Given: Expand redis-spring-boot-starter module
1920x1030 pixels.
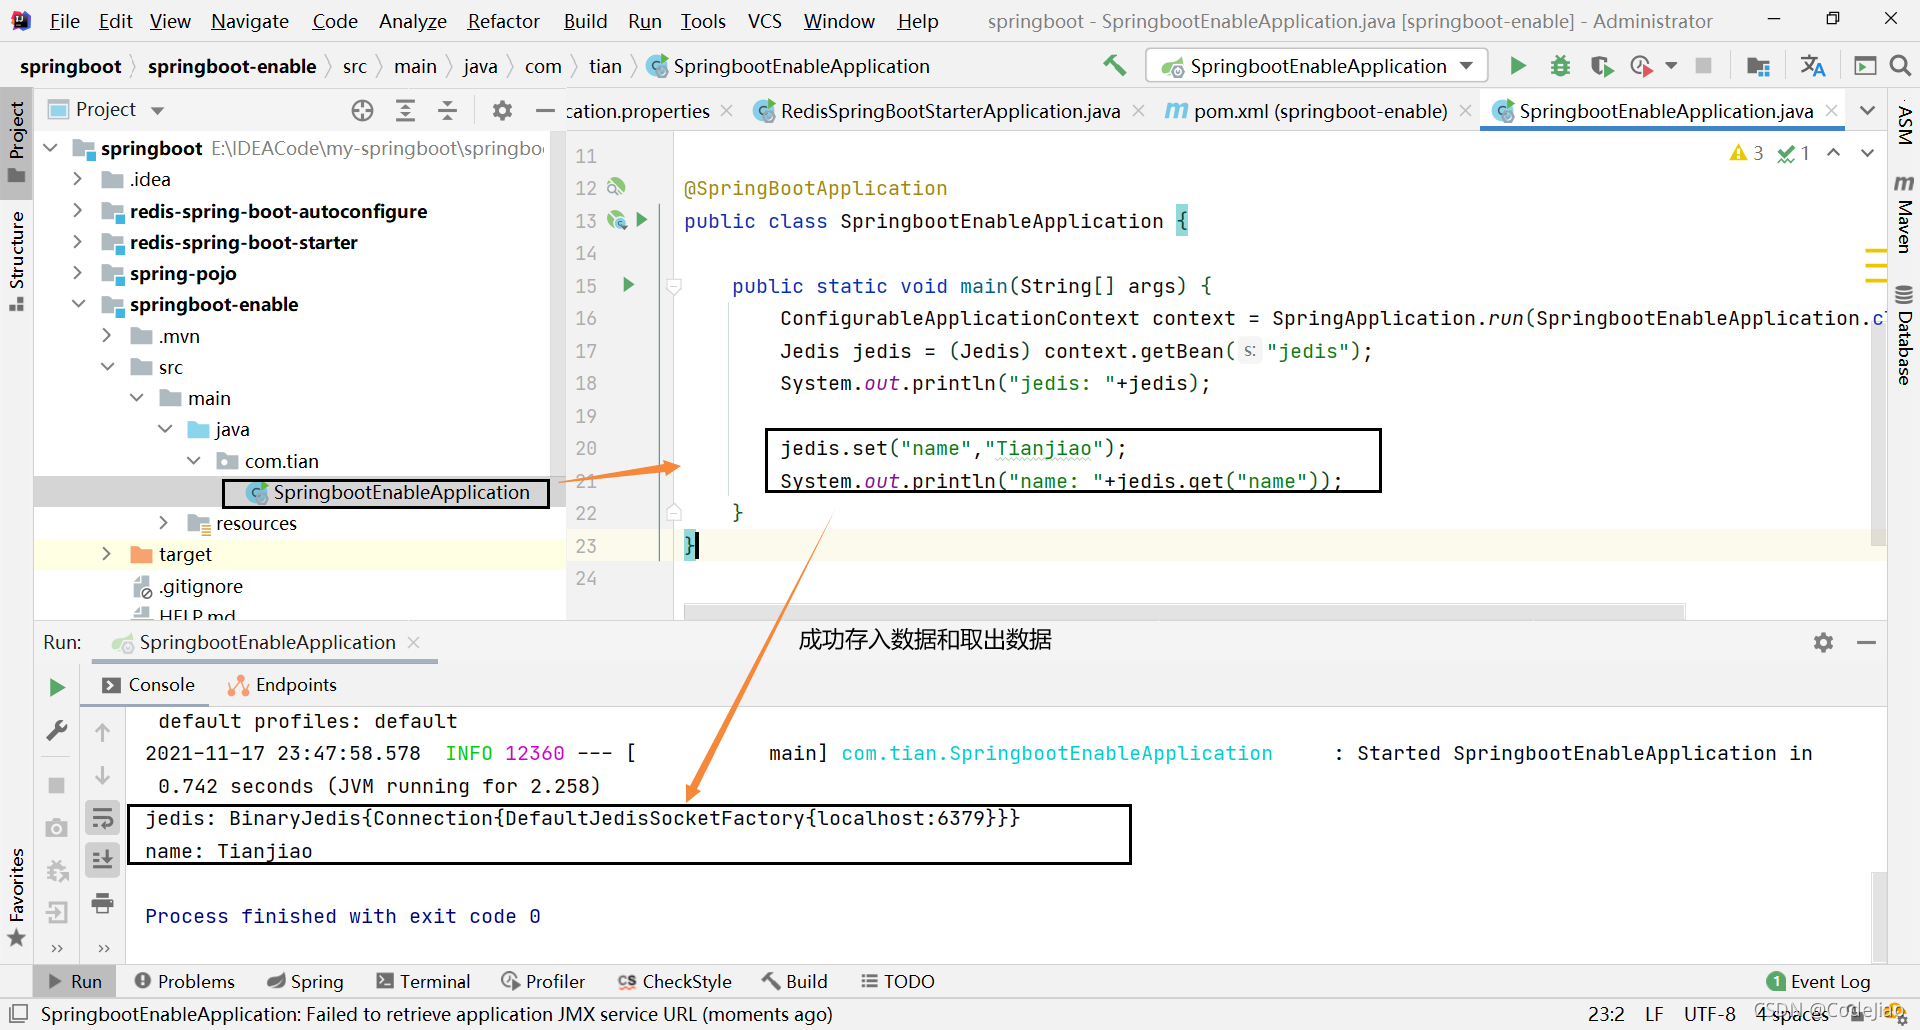Looking at the screenshot, I should pos(78,242).
